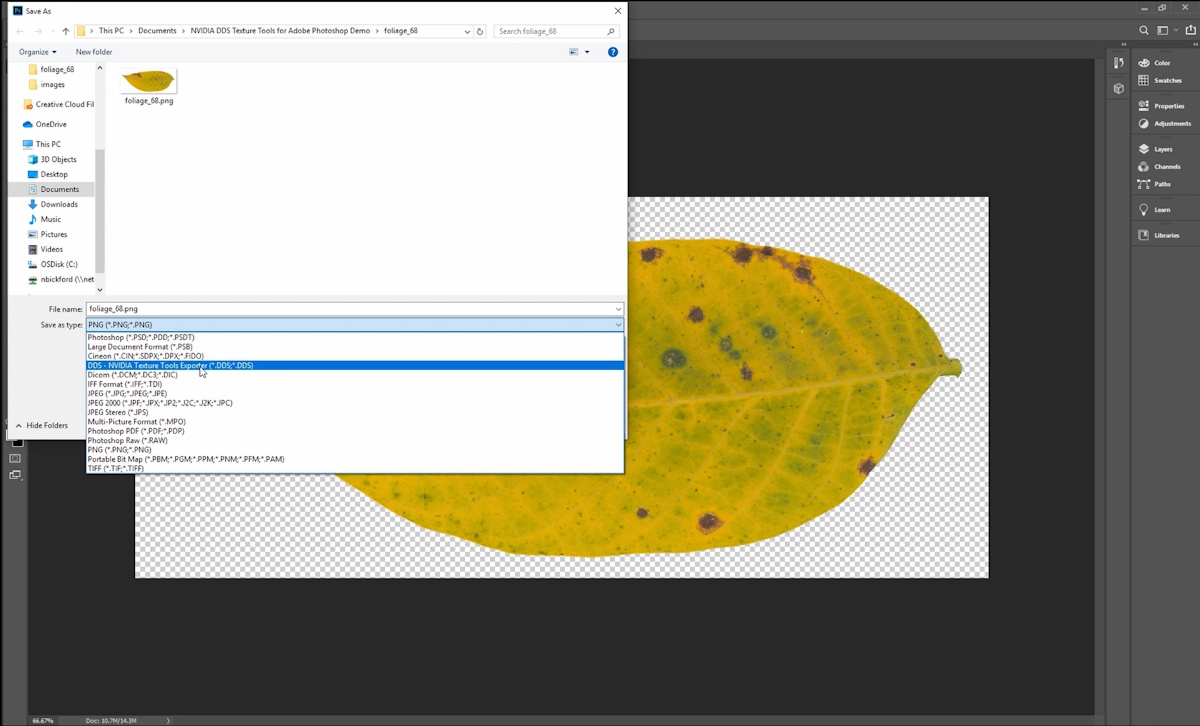The image size is (1200, 726).
Task: Open the Adjustments panel
Action: [x=1144, y=124]
